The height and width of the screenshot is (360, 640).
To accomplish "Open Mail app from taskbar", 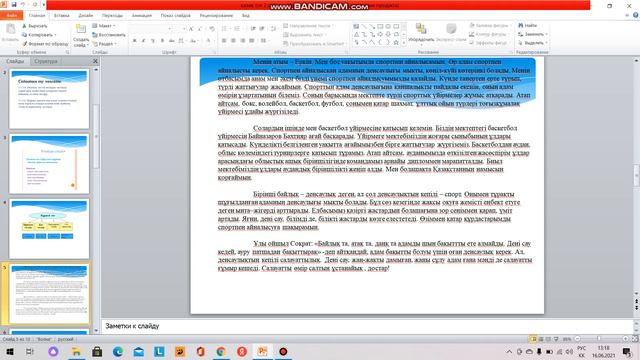I will pyautogui.click(x=138, y=351).
